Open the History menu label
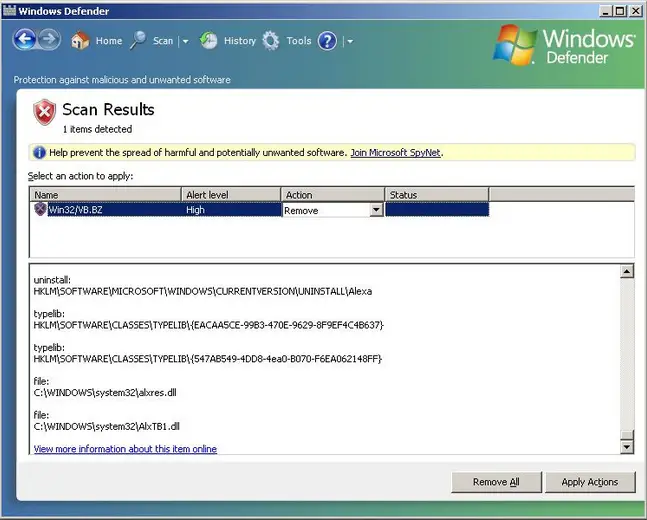The height and width of the screenshot is (520, 647). pyautogui.click(x=240, y=41)
